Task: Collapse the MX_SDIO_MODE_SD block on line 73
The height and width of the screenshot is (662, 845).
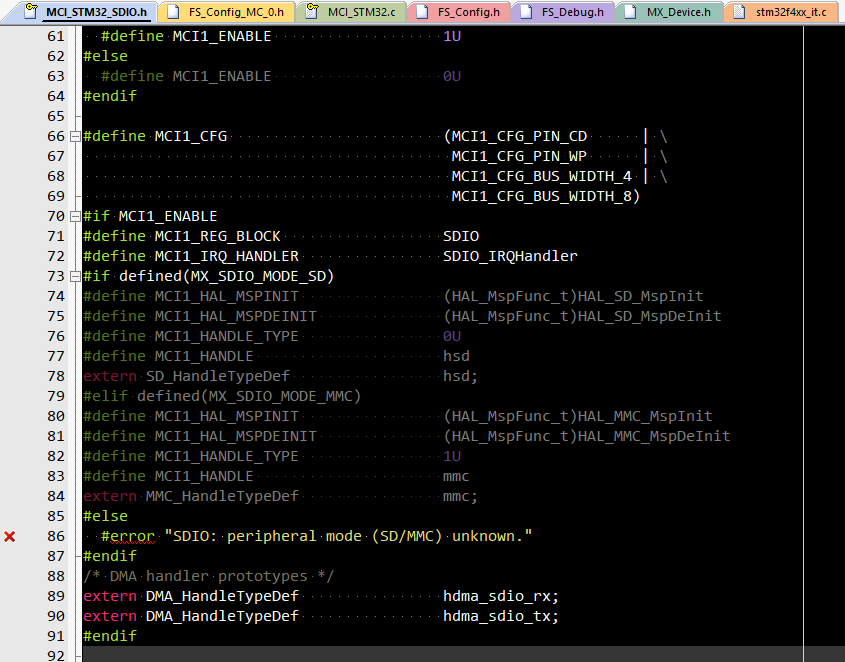Action: point(75,277)
